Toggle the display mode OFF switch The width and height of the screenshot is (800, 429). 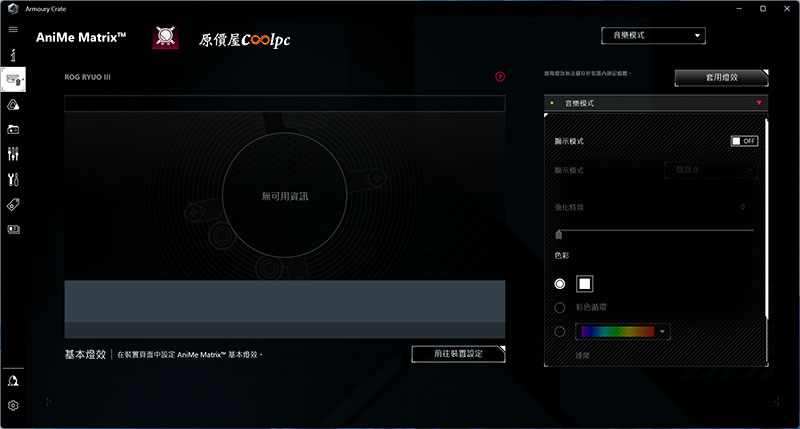pos(744,141)
